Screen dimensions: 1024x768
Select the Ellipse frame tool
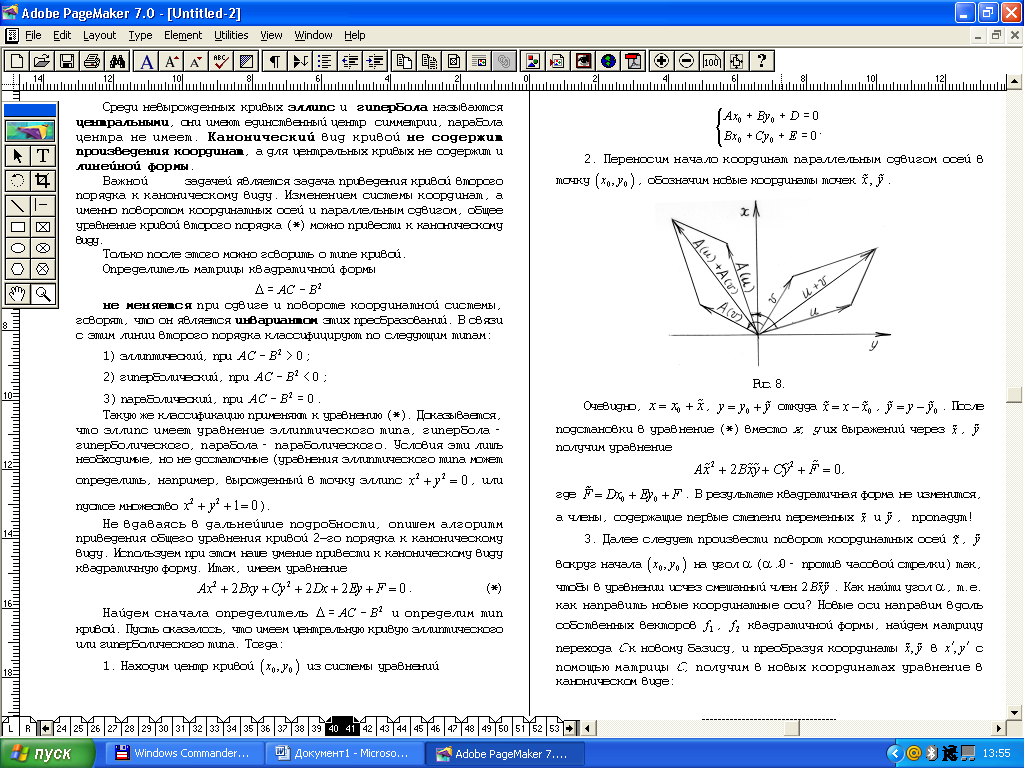42,248
